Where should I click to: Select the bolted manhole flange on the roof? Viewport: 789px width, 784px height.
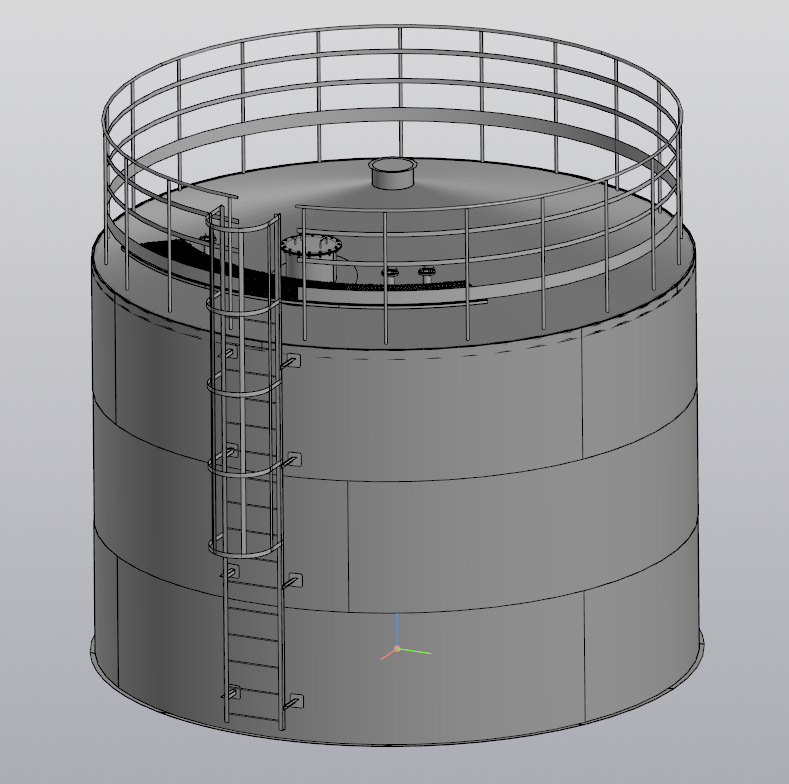(x=312, y=246)
